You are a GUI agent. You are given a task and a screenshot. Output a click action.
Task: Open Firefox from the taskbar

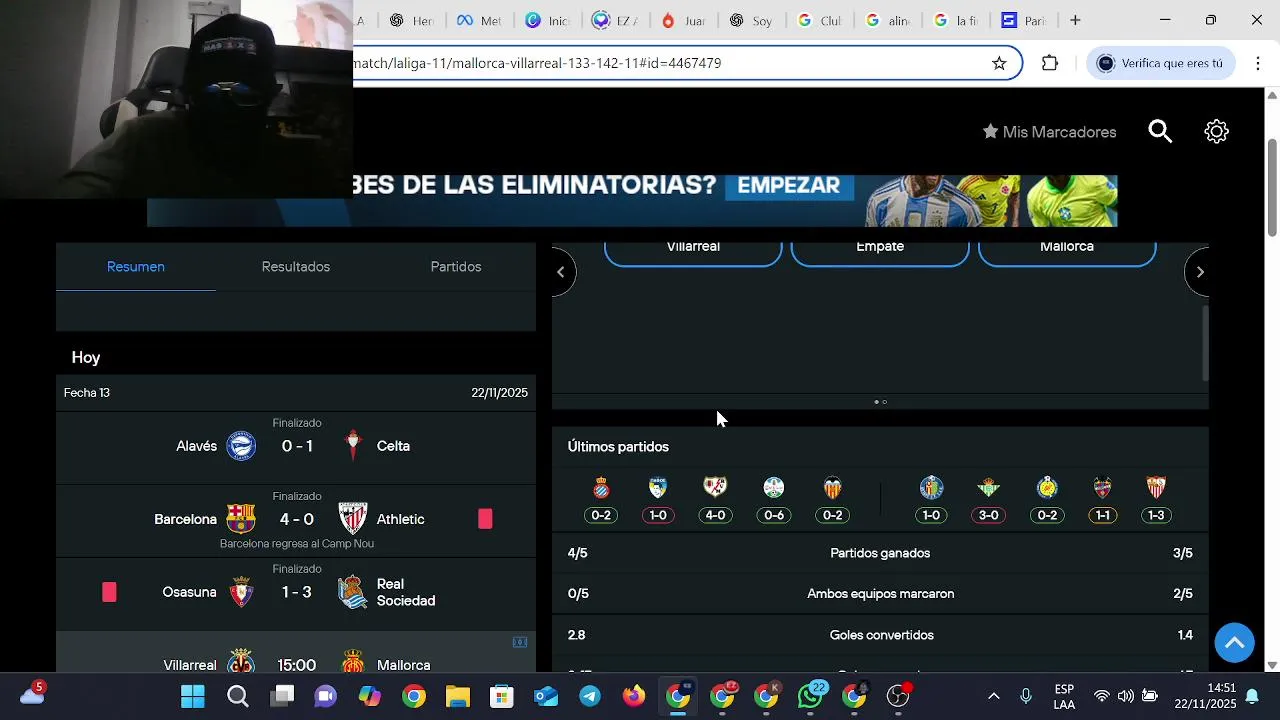click(x=634, y=696)
